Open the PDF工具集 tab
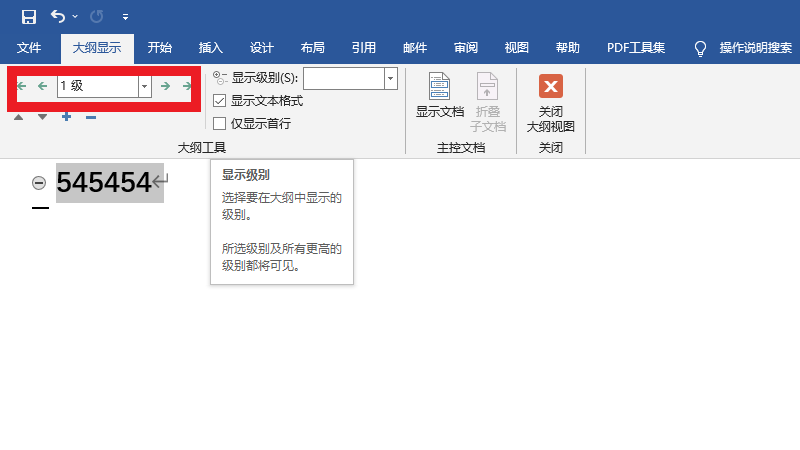Screen dimensions: 800x450 [x=636, y=48]
